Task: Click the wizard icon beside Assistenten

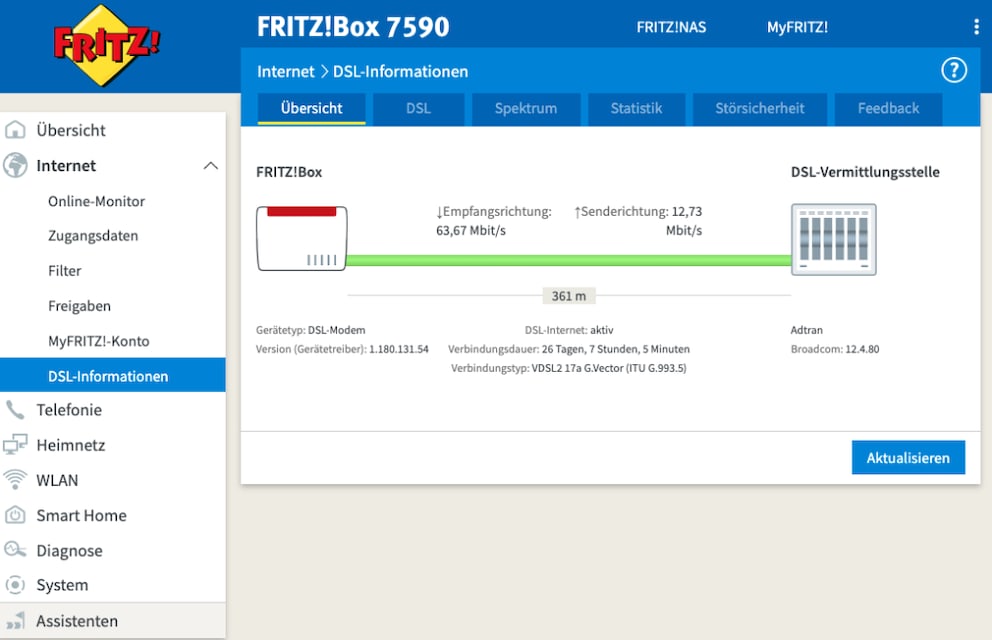Action: point(15,621)
